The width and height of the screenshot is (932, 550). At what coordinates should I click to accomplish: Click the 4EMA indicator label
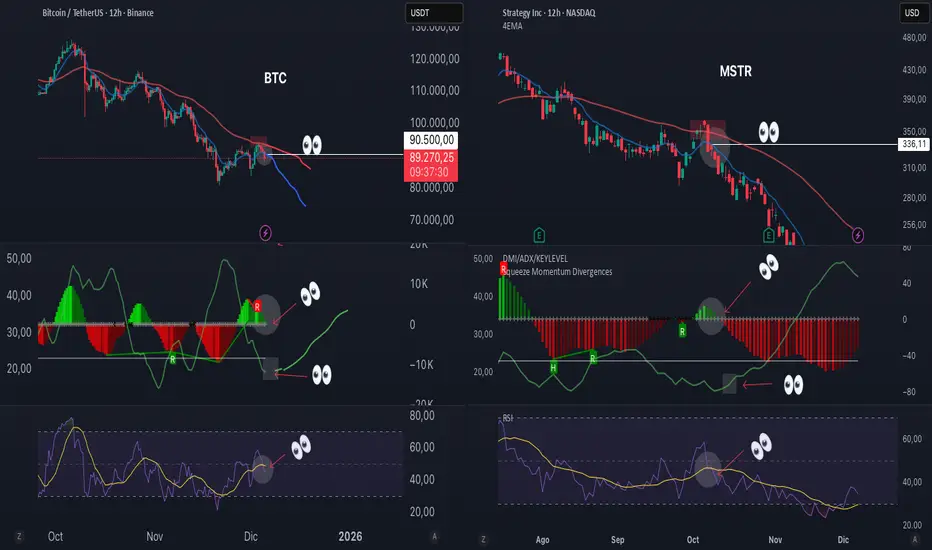click(x=512, y=26)
